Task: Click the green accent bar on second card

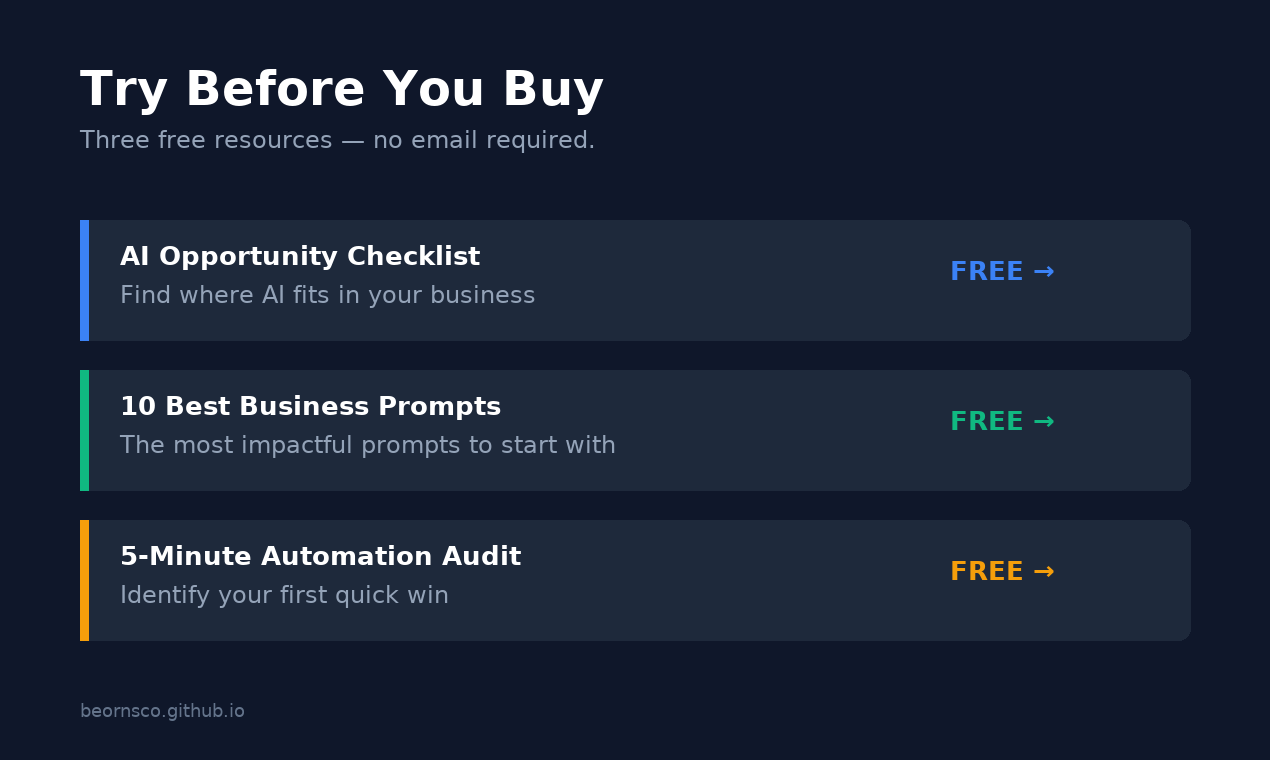Action: [84, 430]
